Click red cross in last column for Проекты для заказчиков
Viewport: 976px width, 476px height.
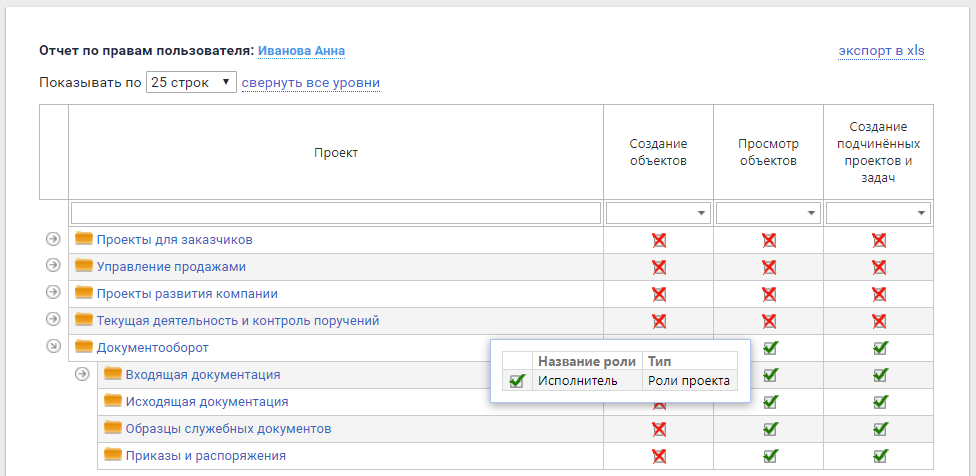click(x=879, y=240)
